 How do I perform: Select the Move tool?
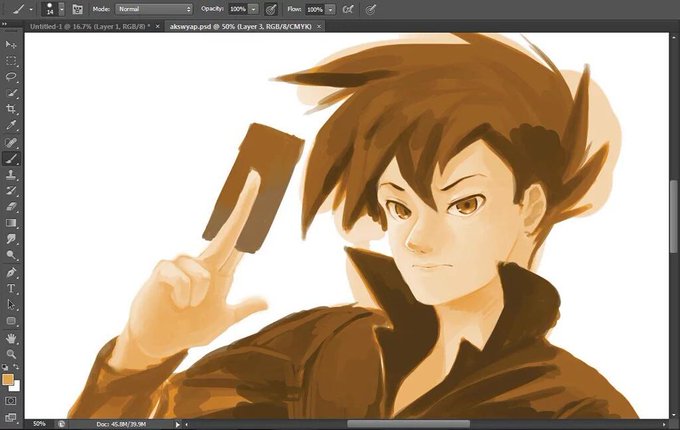[x=11, y=45]
